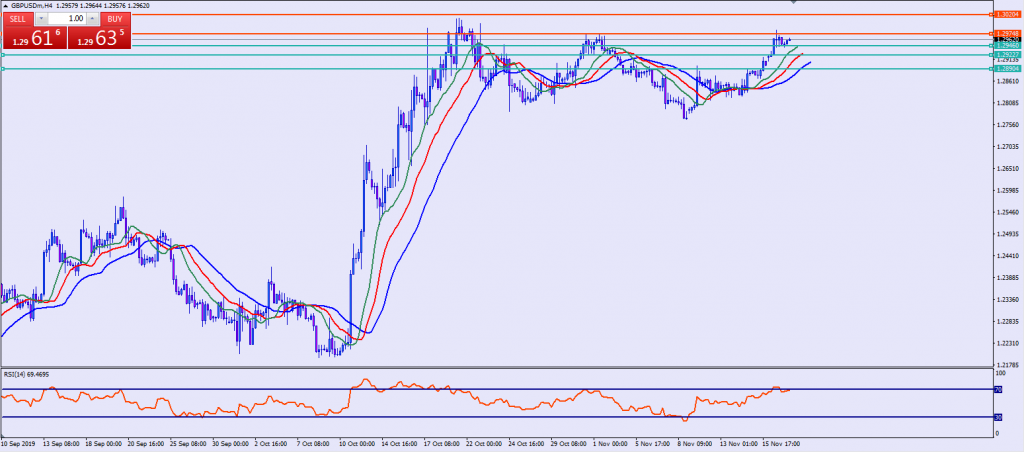
Task: Increase lot volume with the up arrow
Action: tap(93, 18)
